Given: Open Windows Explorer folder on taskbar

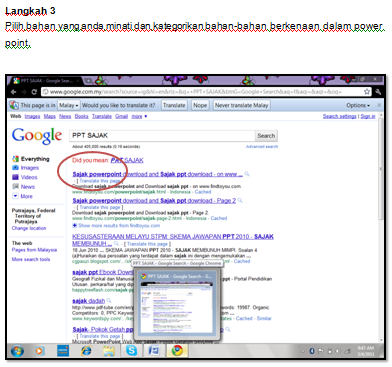Looking at the screenshot, I should pos(109,351).
